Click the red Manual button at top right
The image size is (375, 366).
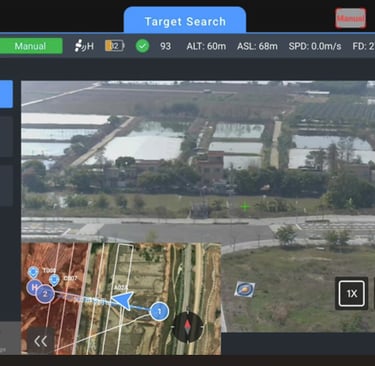351,18
